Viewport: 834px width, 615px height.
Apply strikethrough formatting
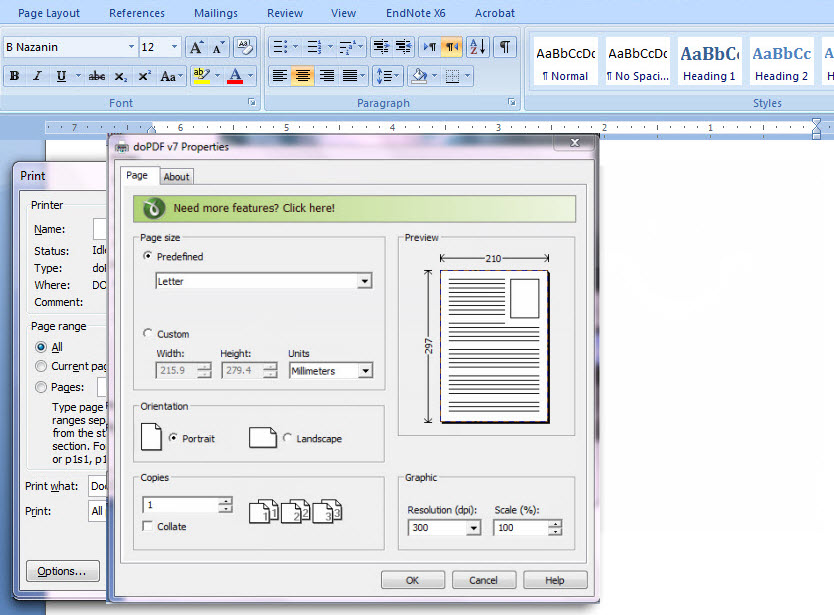coord(97,76)
